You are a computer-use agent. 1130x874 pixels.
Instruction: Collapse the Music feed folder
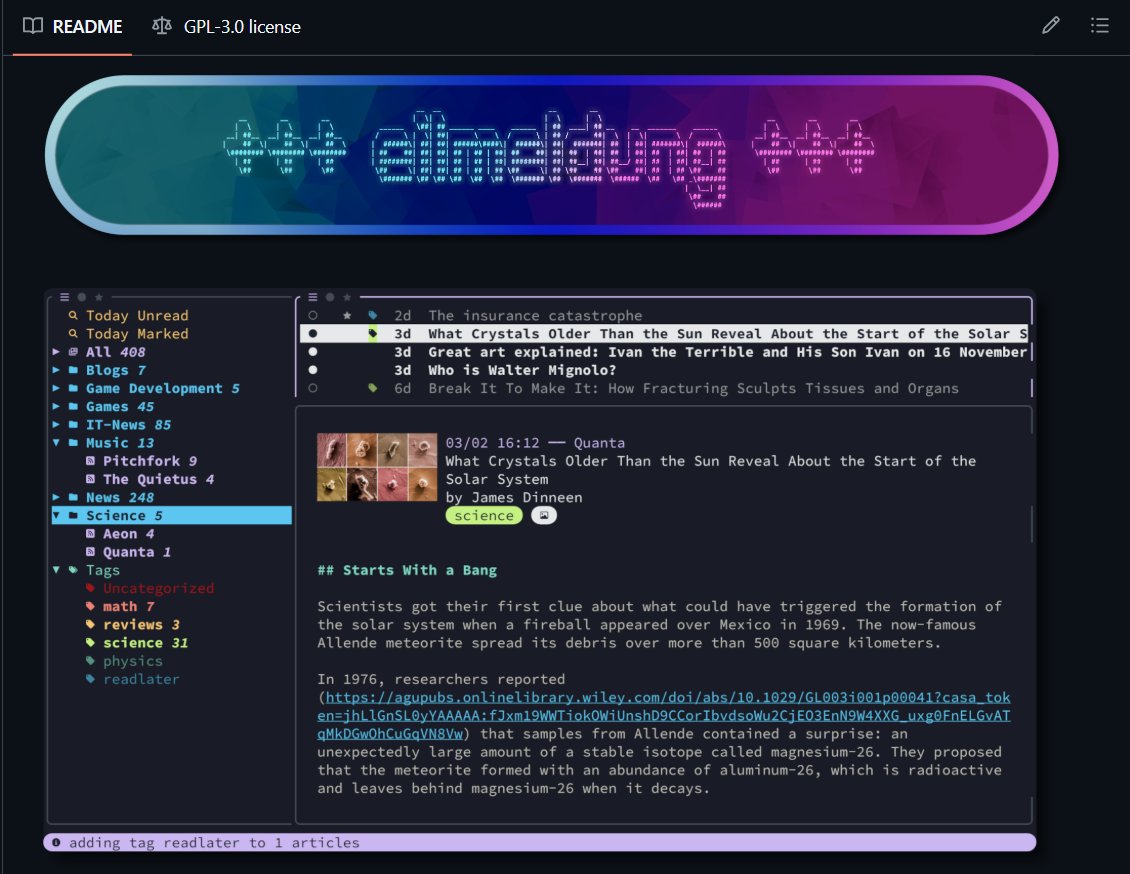click(x=57, y=442)
